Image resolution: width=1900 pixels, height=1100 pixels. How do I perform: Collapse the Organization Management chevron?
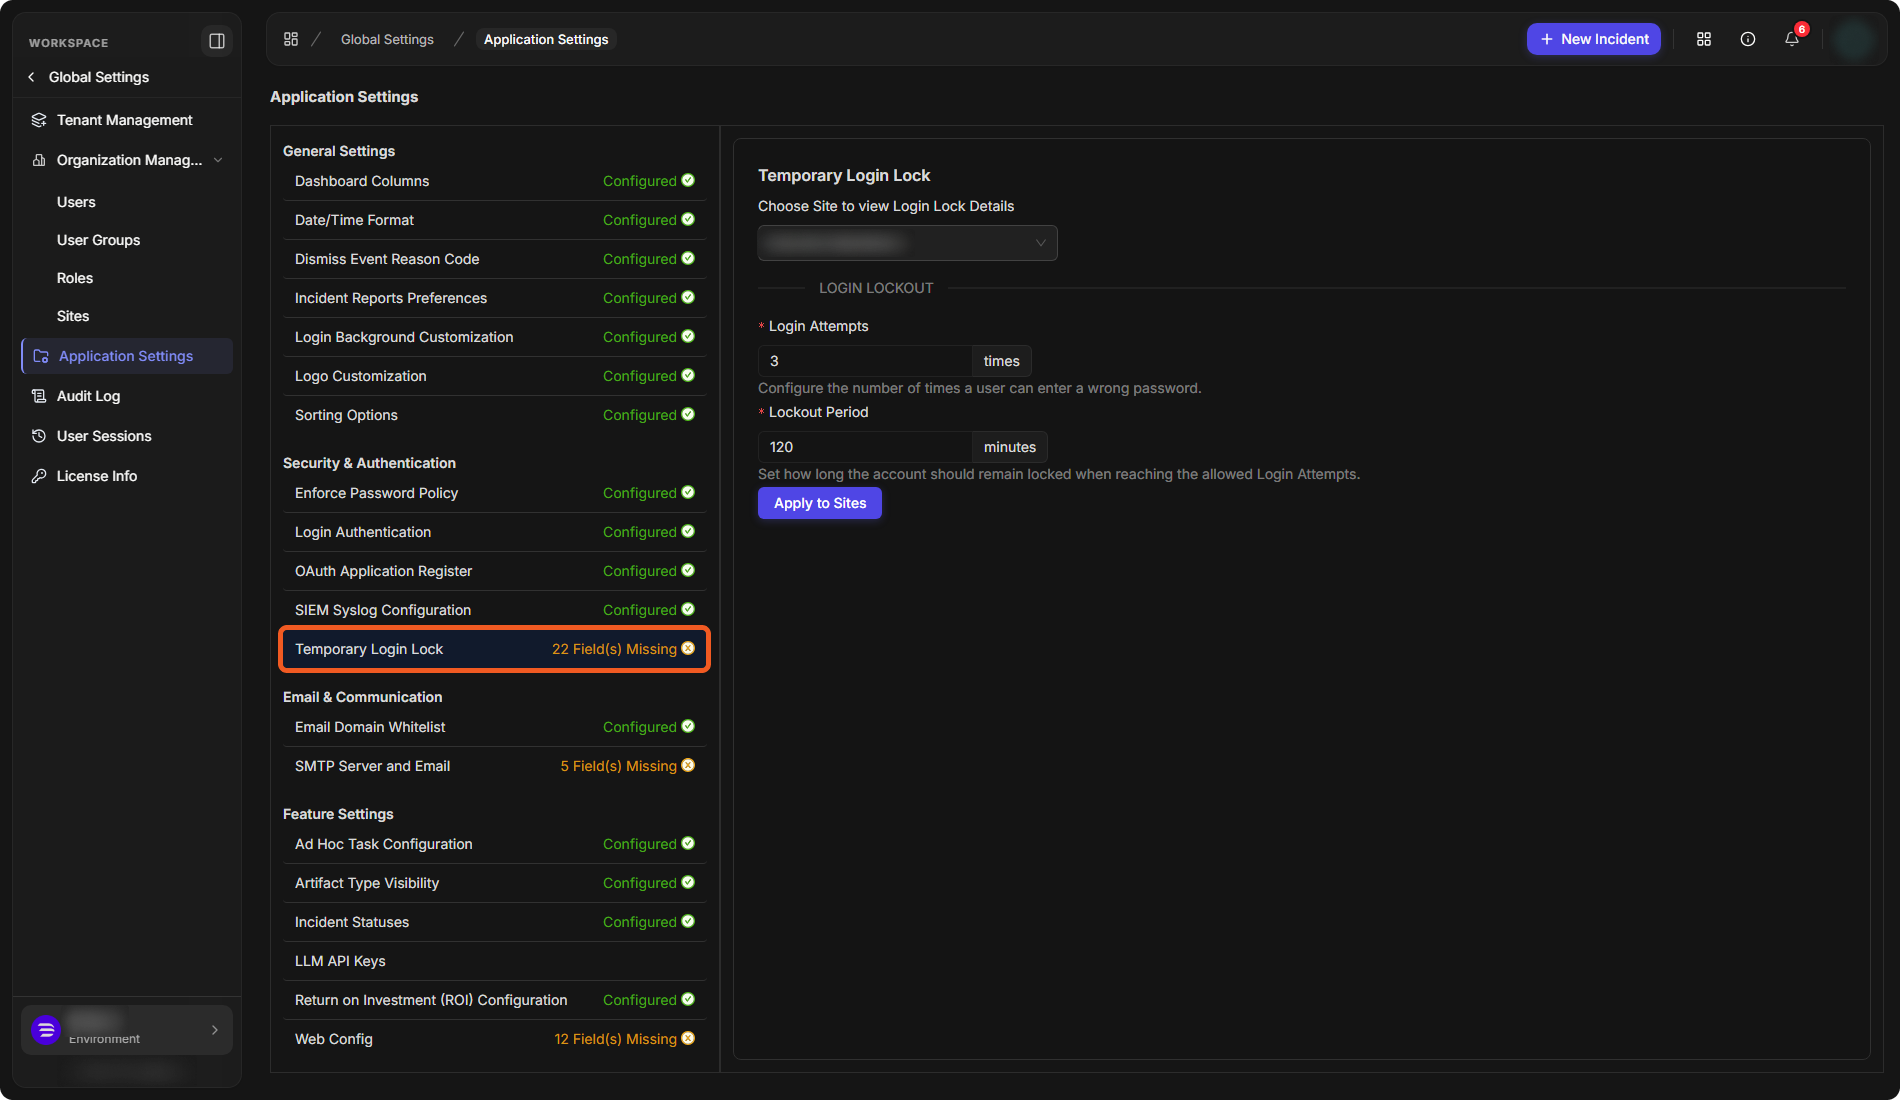(x=218, y=160)
